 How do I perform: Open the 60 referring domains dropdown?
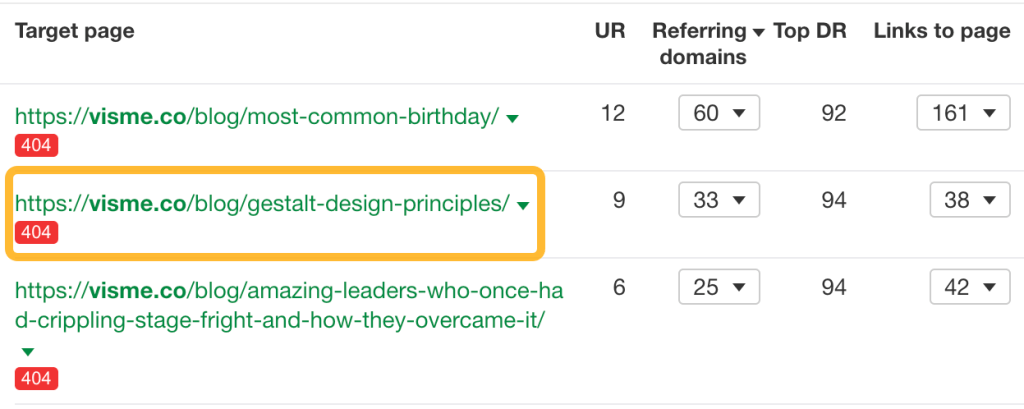click(x=719, y=113)
